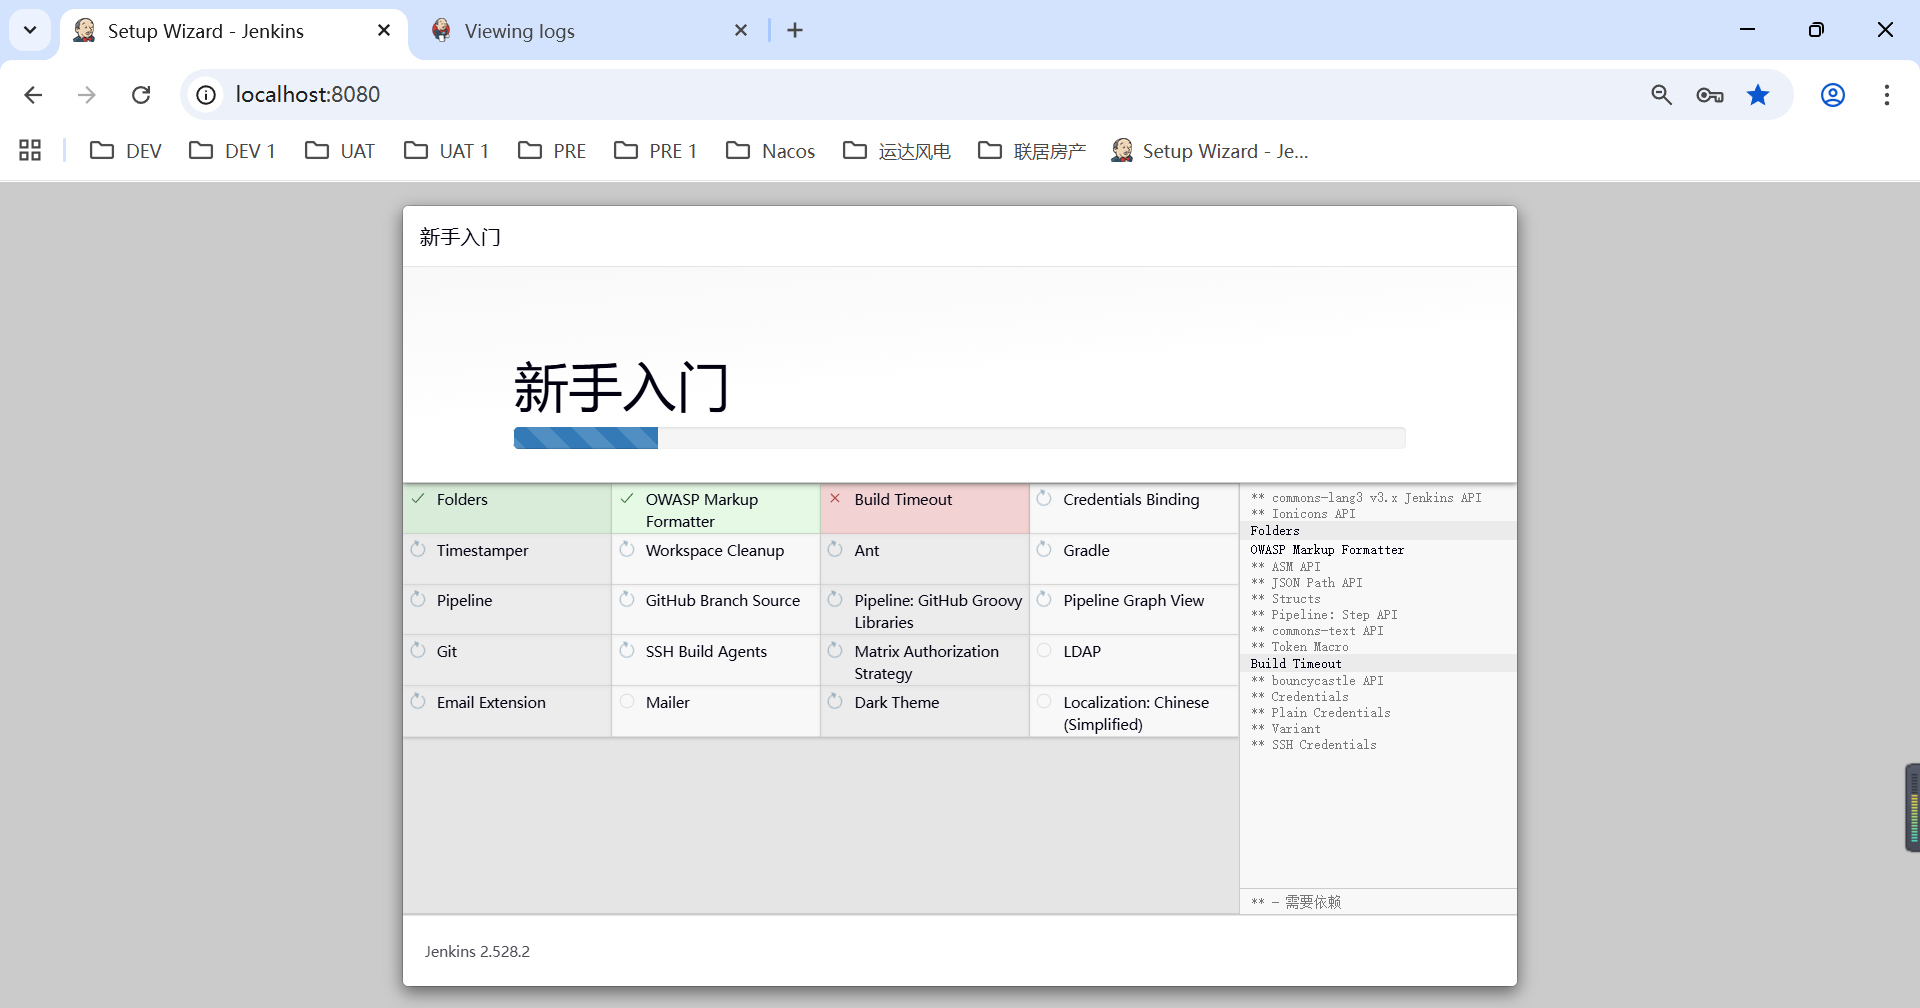The height and width of the screenshot is (1008, 1920).
Task: Click the Folders success checkmark icon
Action: (x=418, y=498)
